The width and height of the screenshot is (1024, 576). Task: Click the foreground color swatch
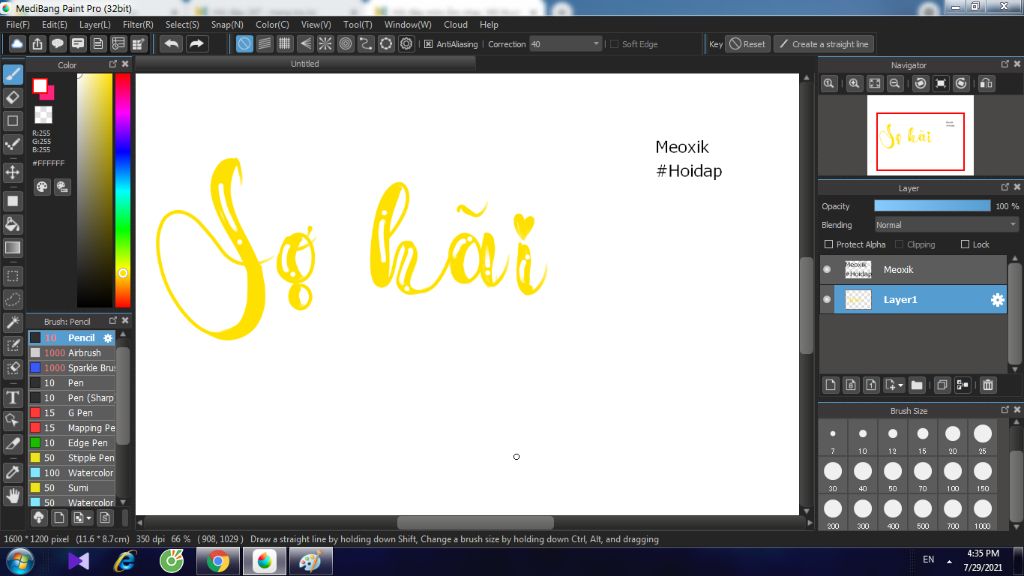[x=40, y=86]
